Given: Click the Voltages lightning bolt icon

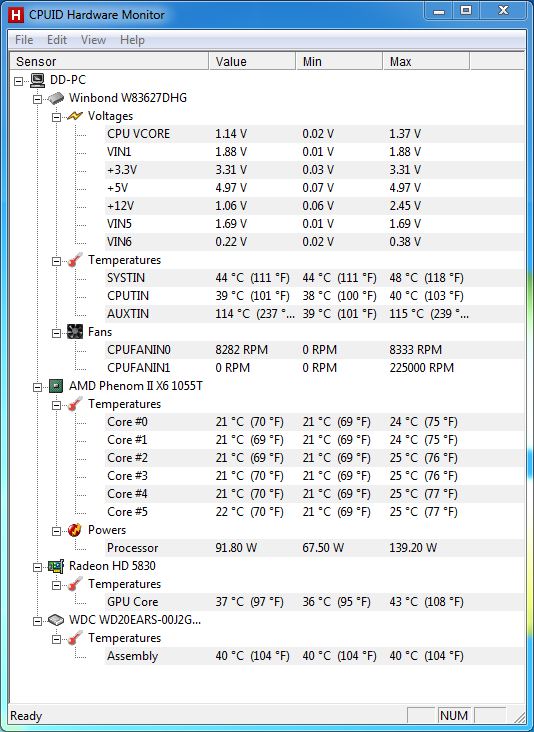Looking at the screenshot, I should (x=75, y=116).
